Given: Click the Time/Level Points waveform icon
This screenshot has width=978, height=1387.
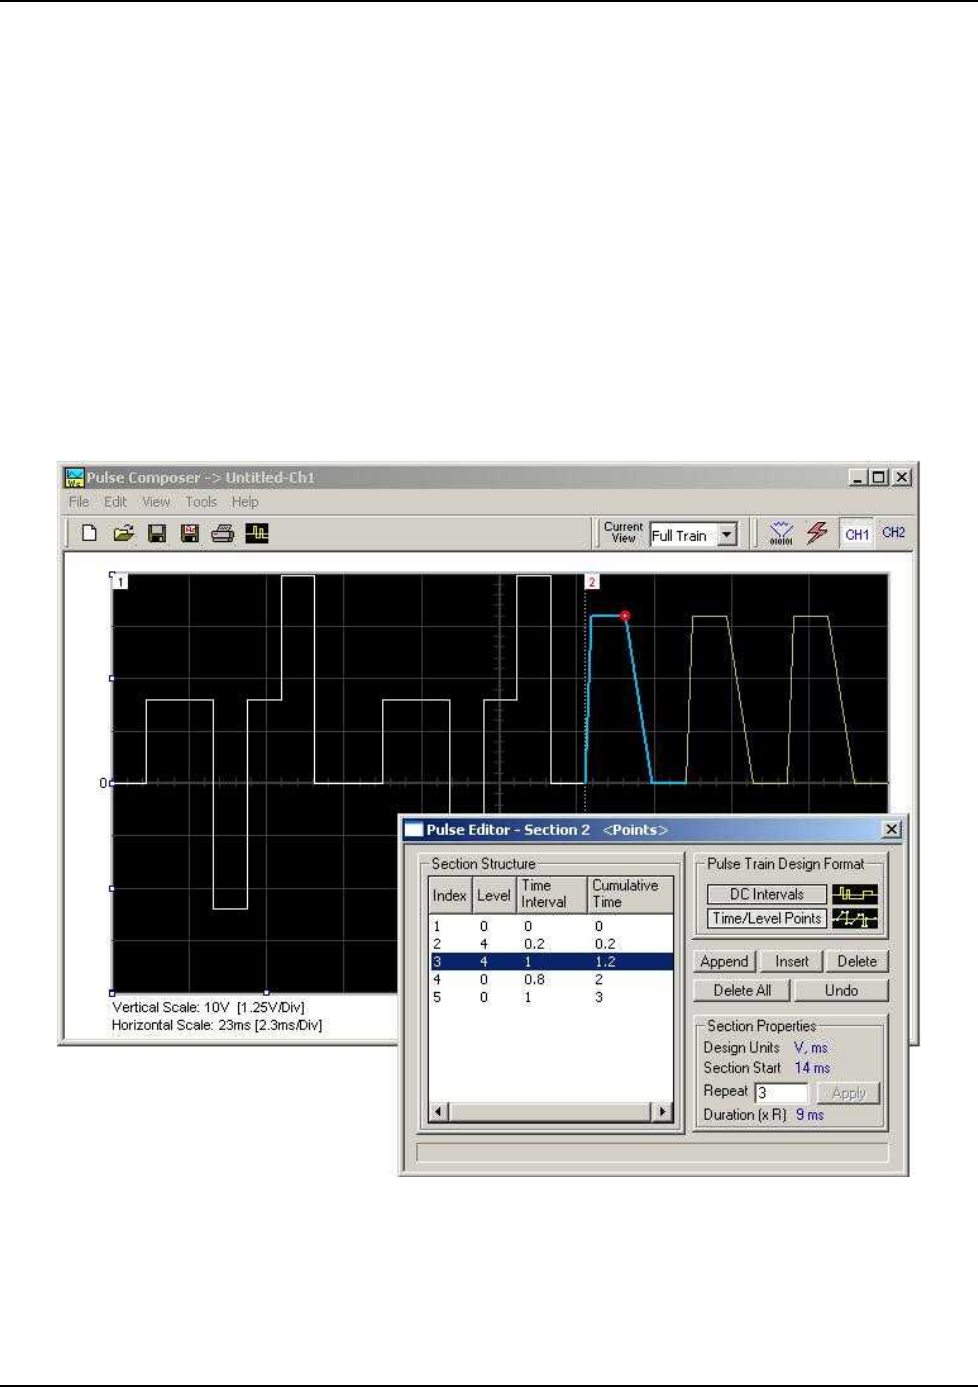Looking at the screenshot, I should click(x=855, y=918).
